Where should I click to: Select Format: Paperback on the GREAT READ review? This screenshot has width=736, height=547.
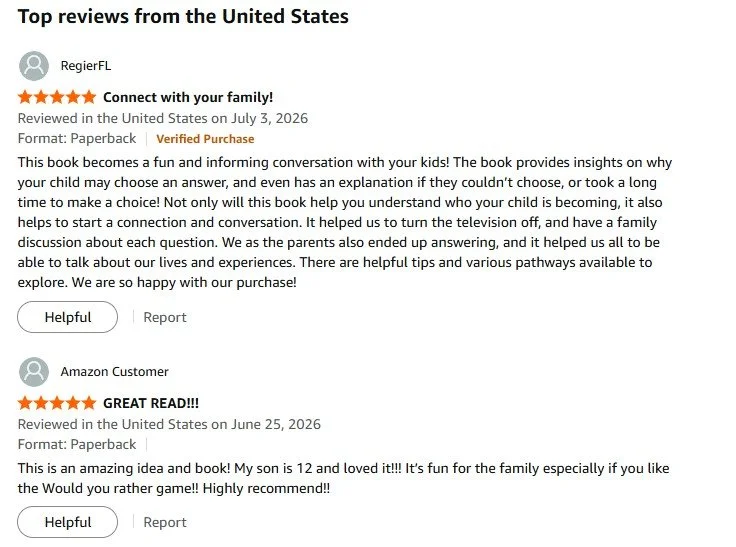point(77,445)
